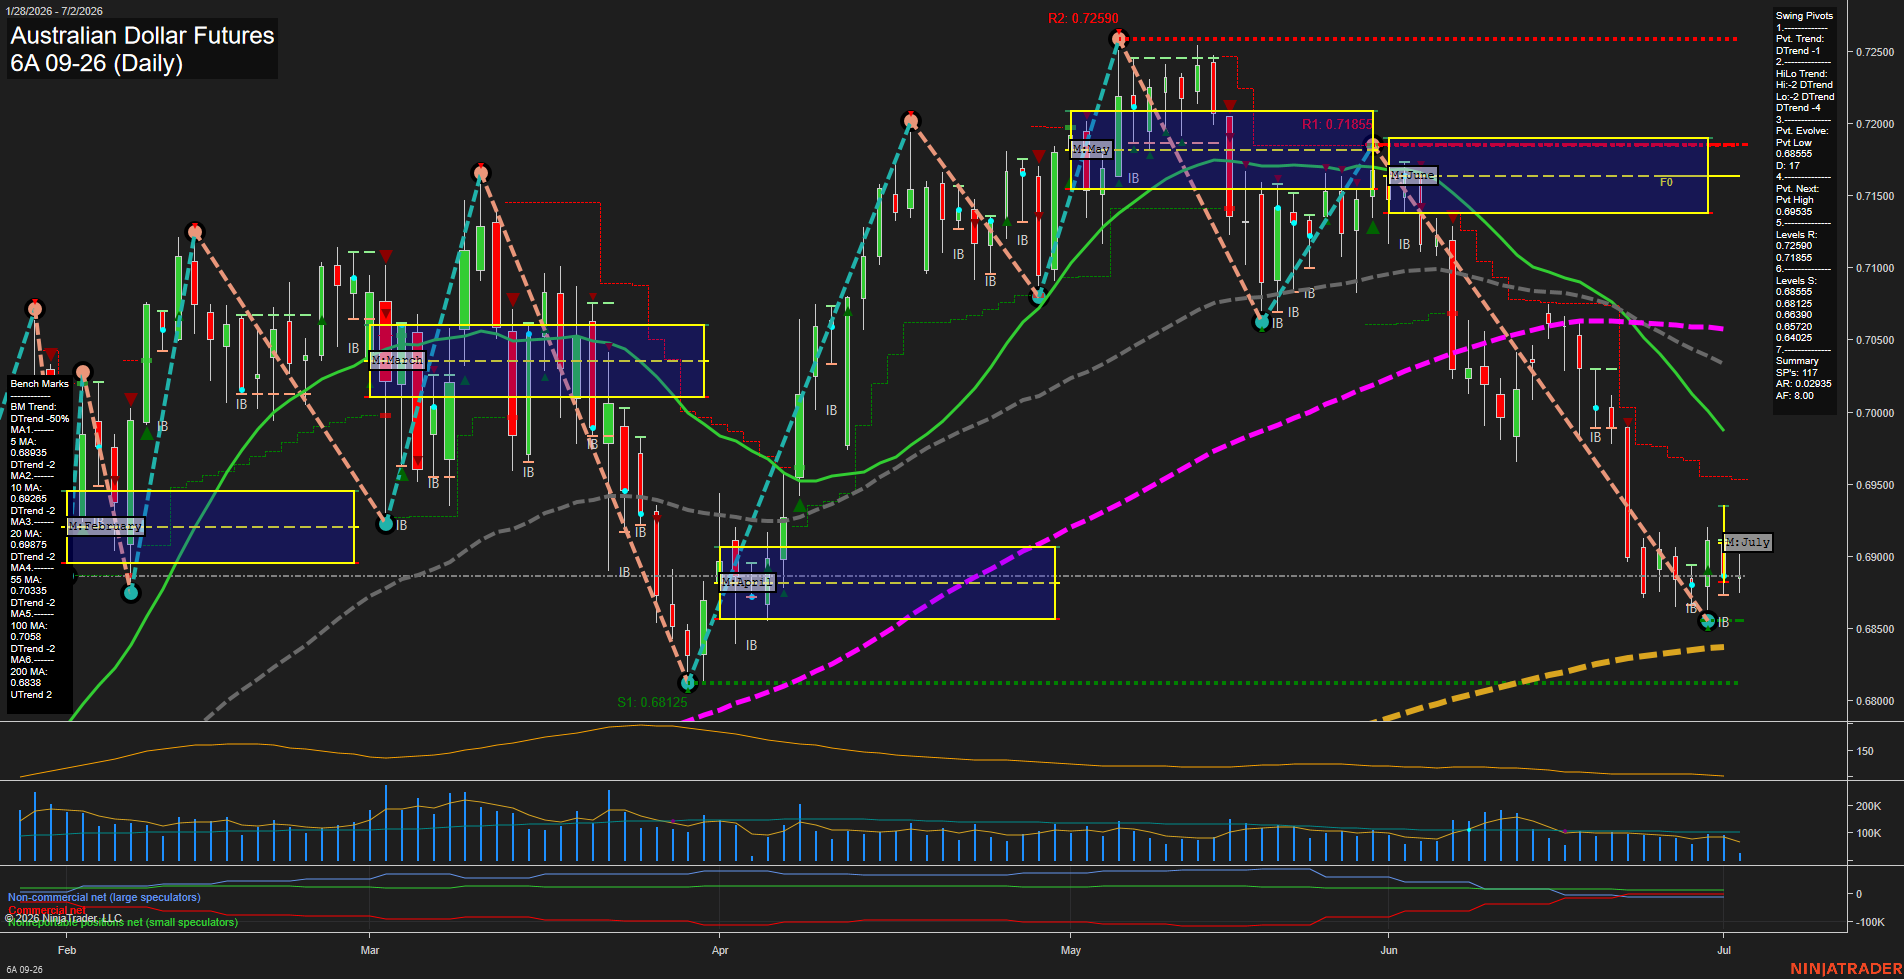Click the 0.68000 price axis label

(x=1875, y=701)
